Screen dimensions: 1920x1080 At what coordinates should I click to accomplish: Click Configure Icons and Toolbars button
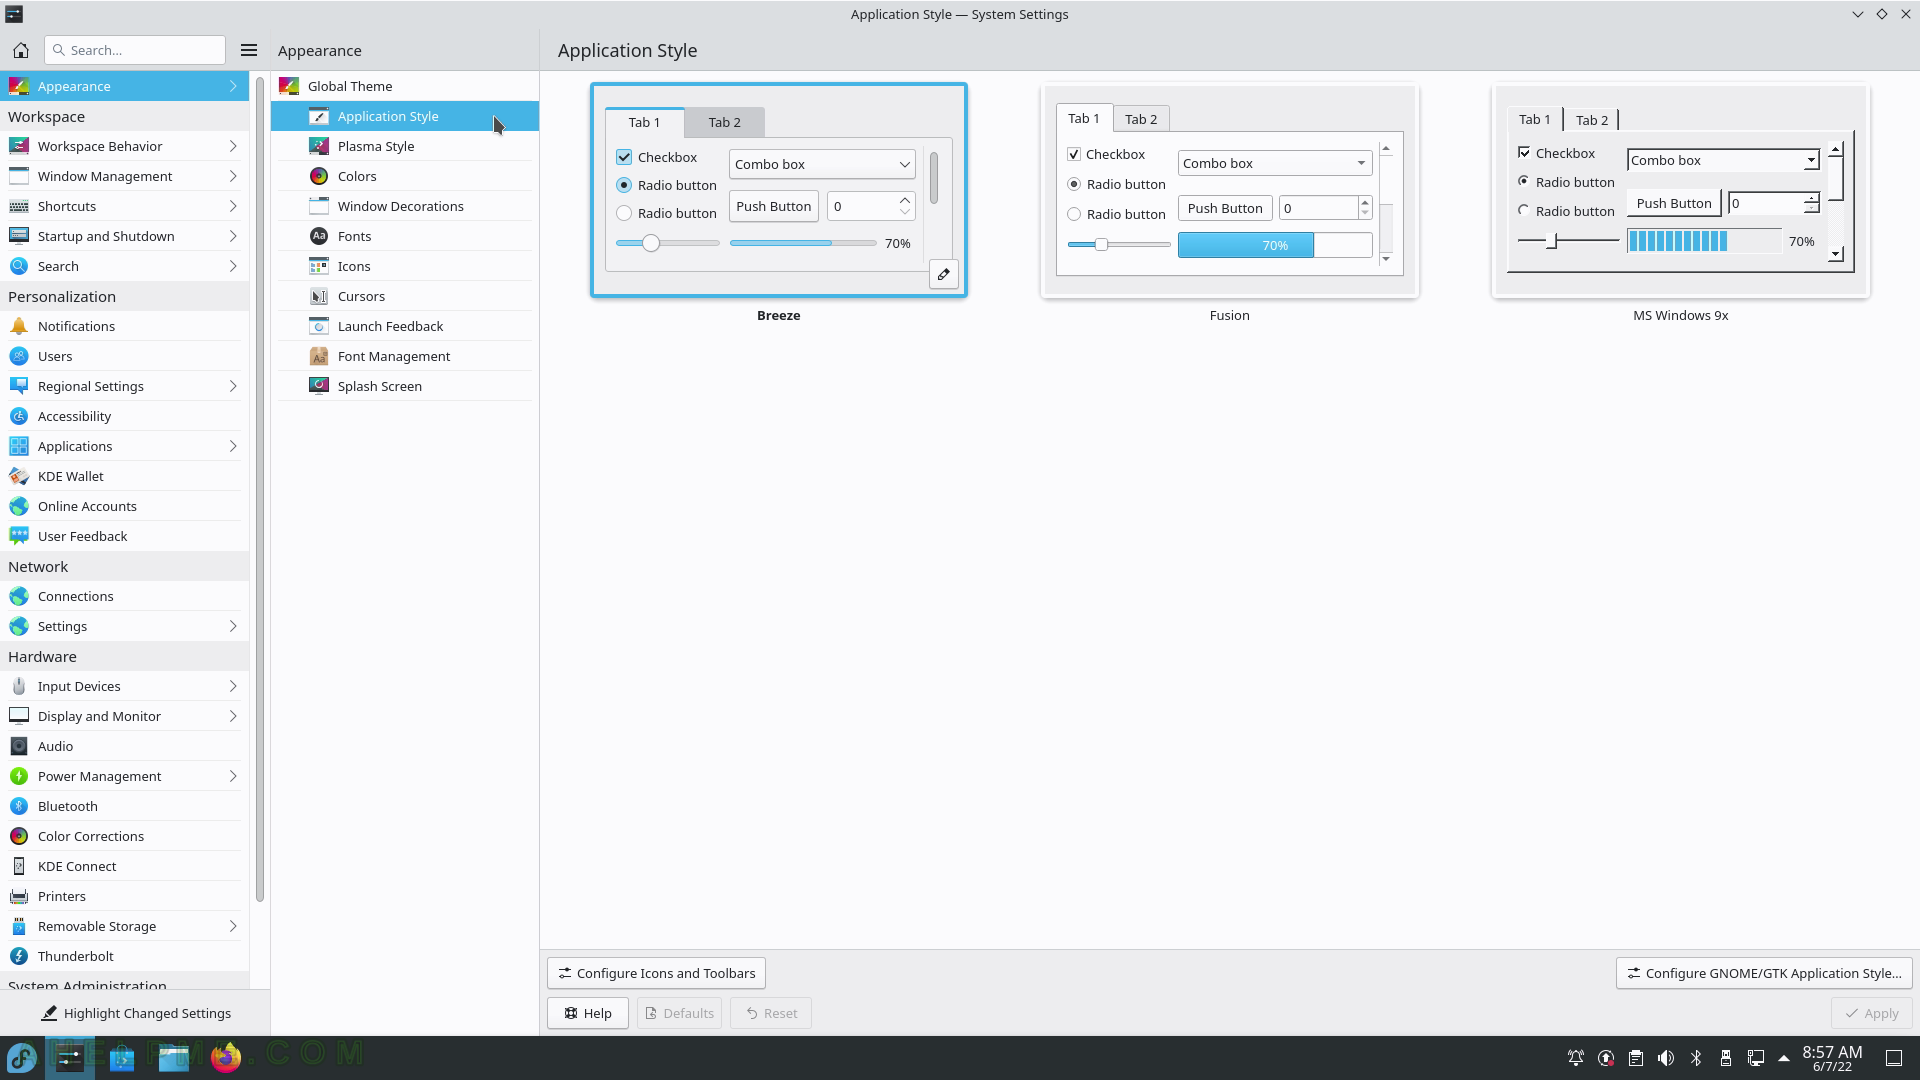(x=656, y=973)
